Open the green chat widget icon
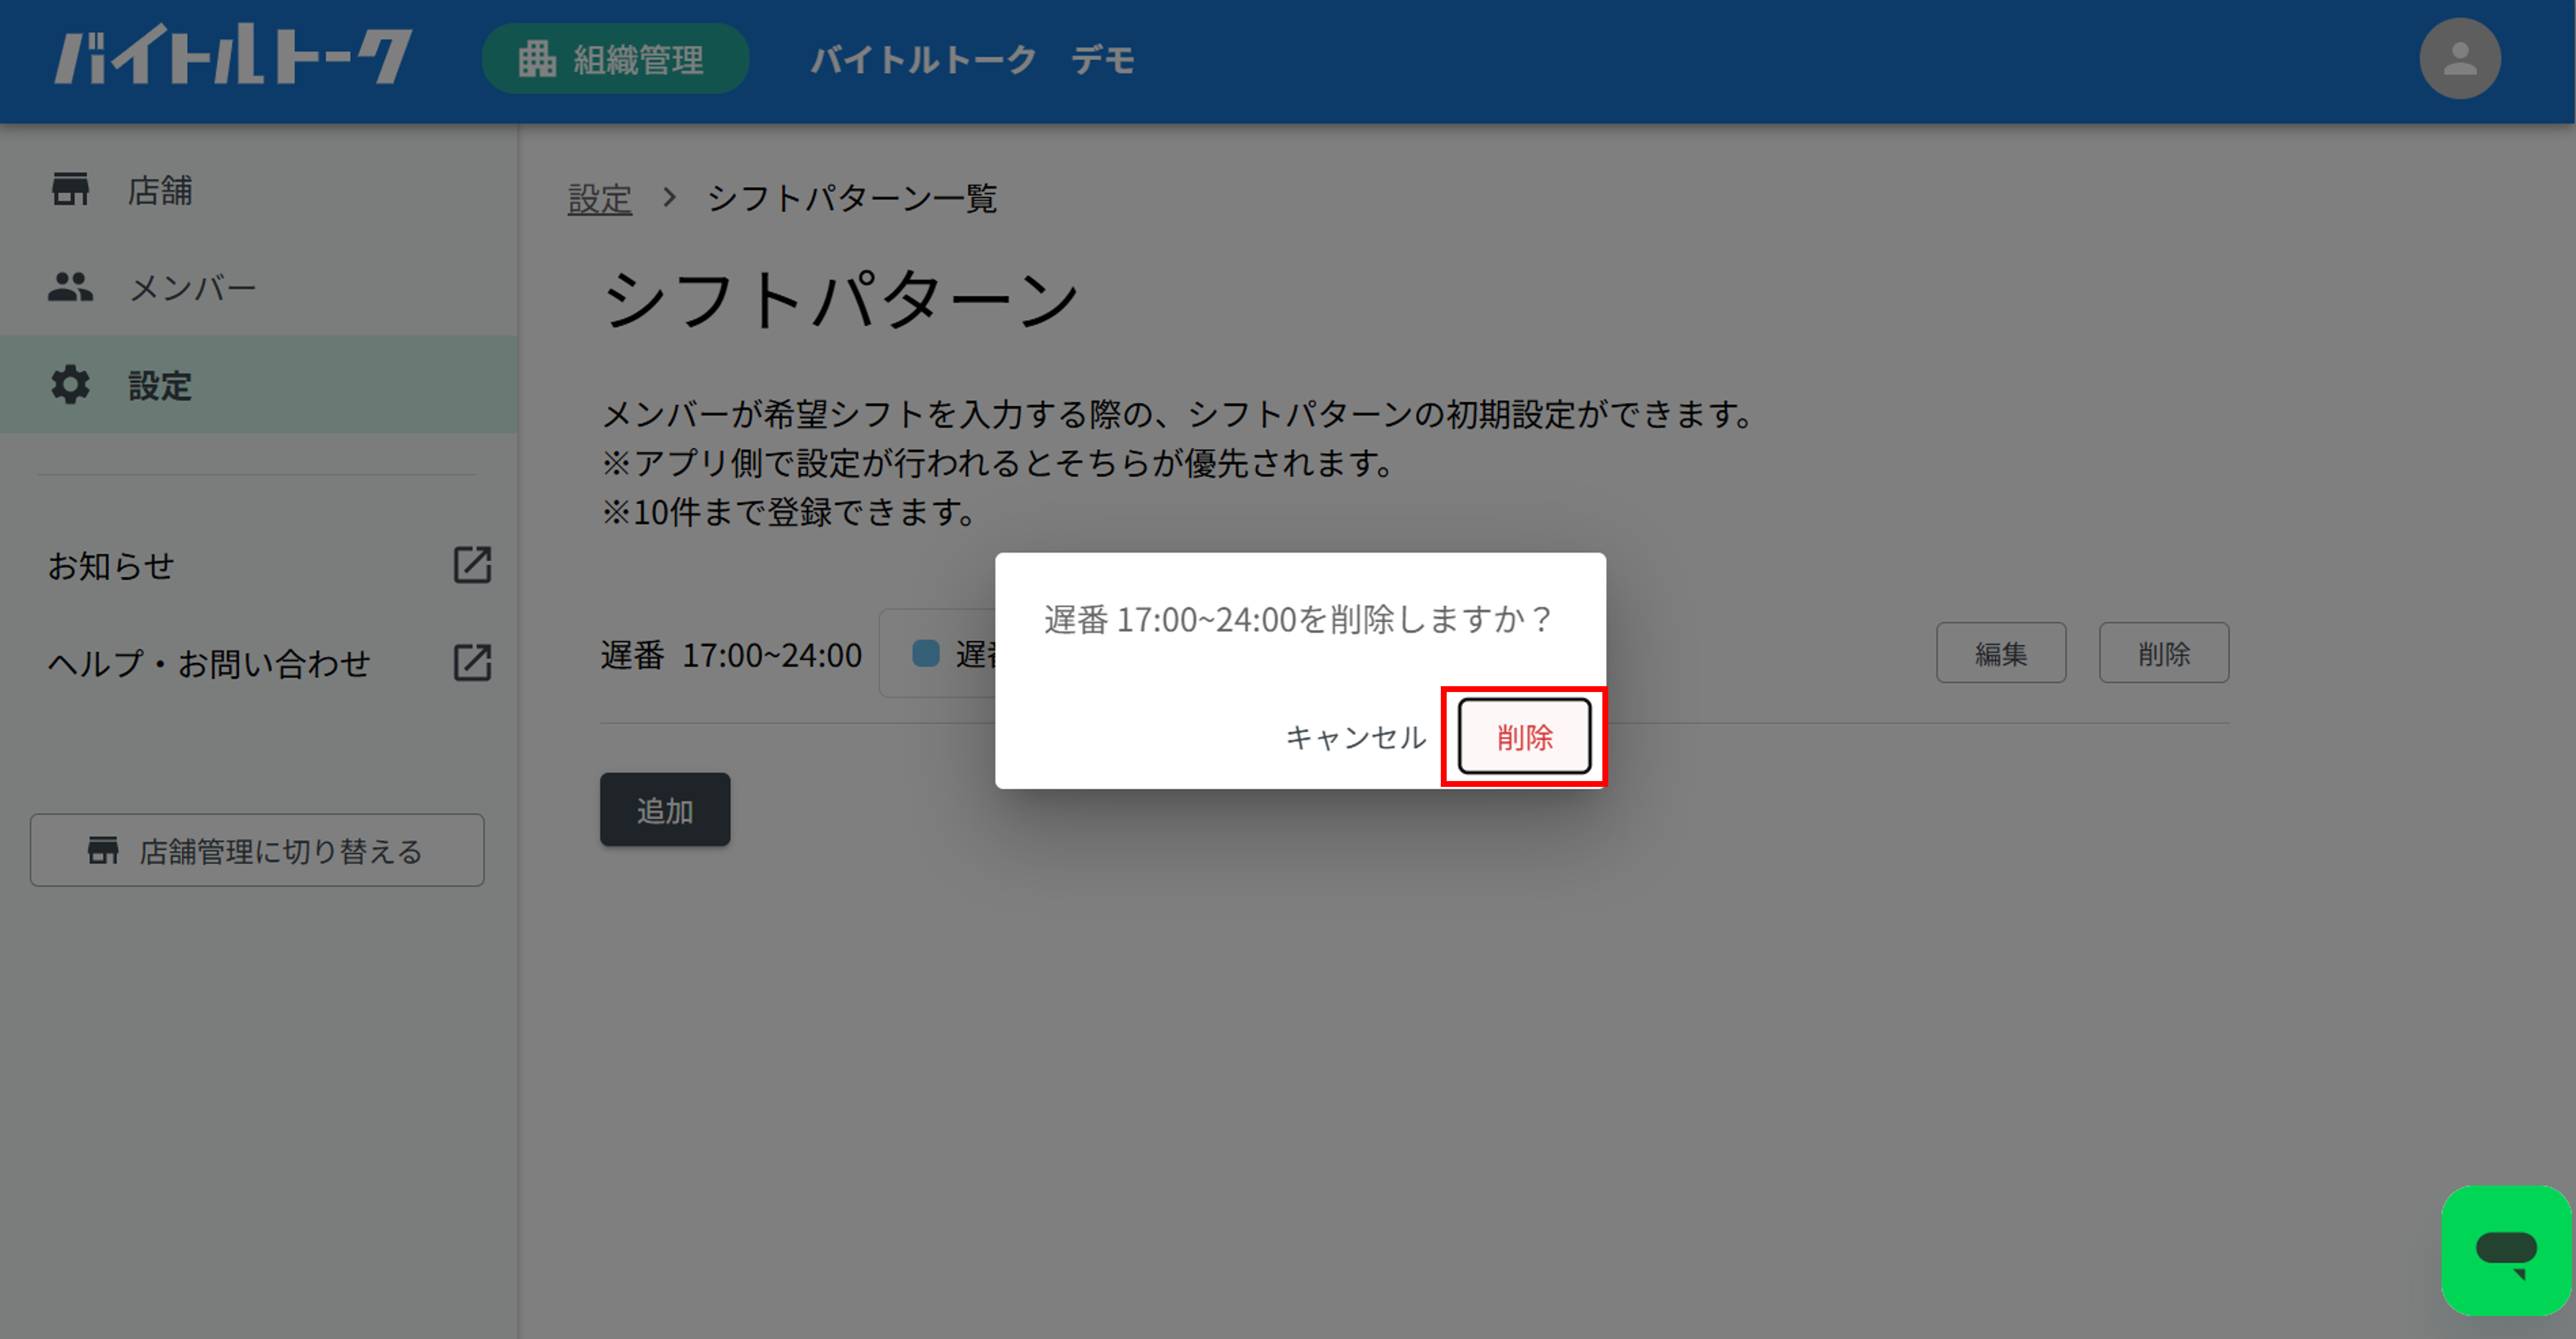 [2506, 1250]
